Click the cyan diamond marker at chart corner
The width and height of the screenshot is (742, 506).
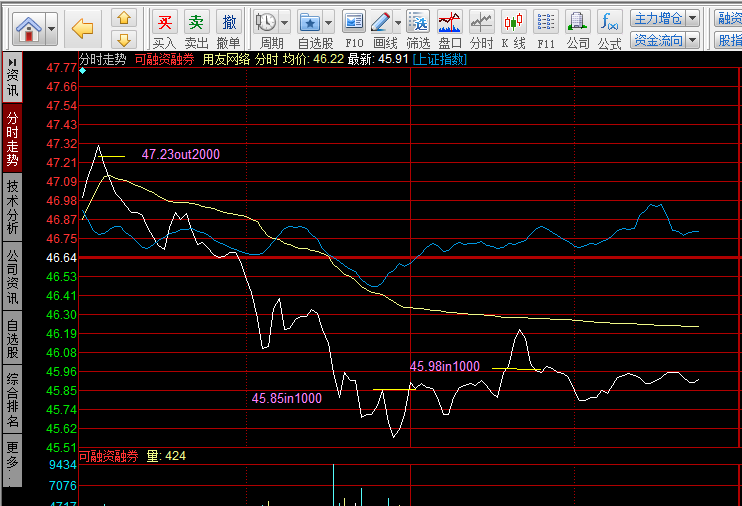[83, 71]
